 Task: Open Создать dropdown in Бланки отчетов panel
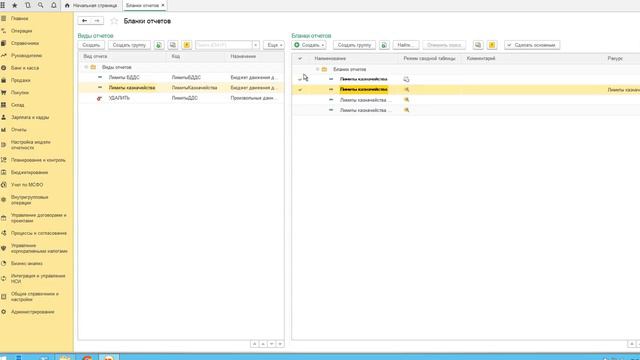(x=309, y=45)
